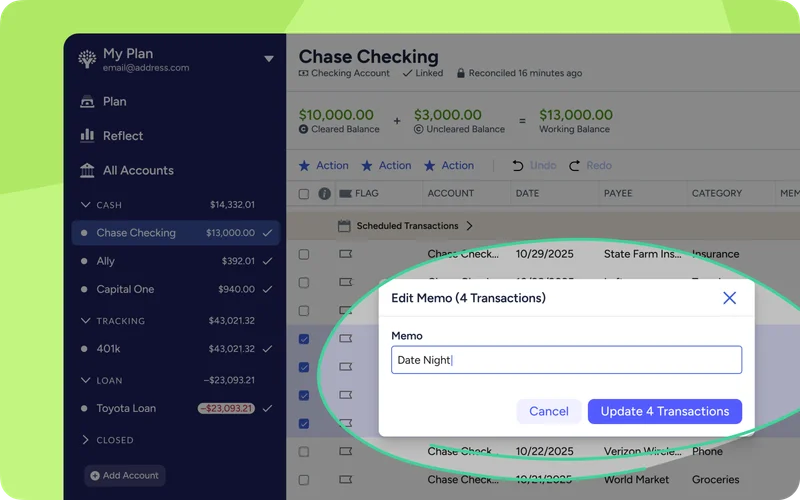The image size is (800, 500).
Task: Sort by the DATE column
Action: [527, 193]
